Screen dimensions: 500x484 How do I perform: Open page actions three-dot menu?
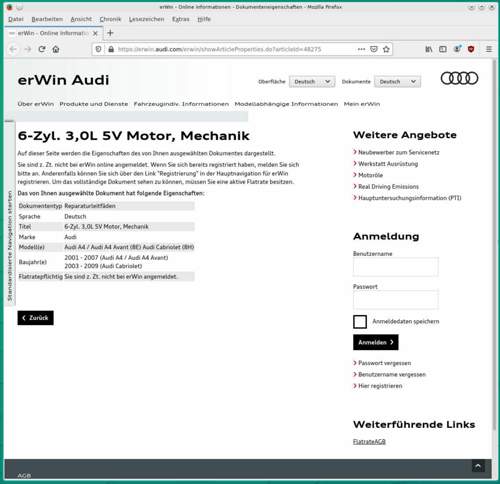pos(361,49)
